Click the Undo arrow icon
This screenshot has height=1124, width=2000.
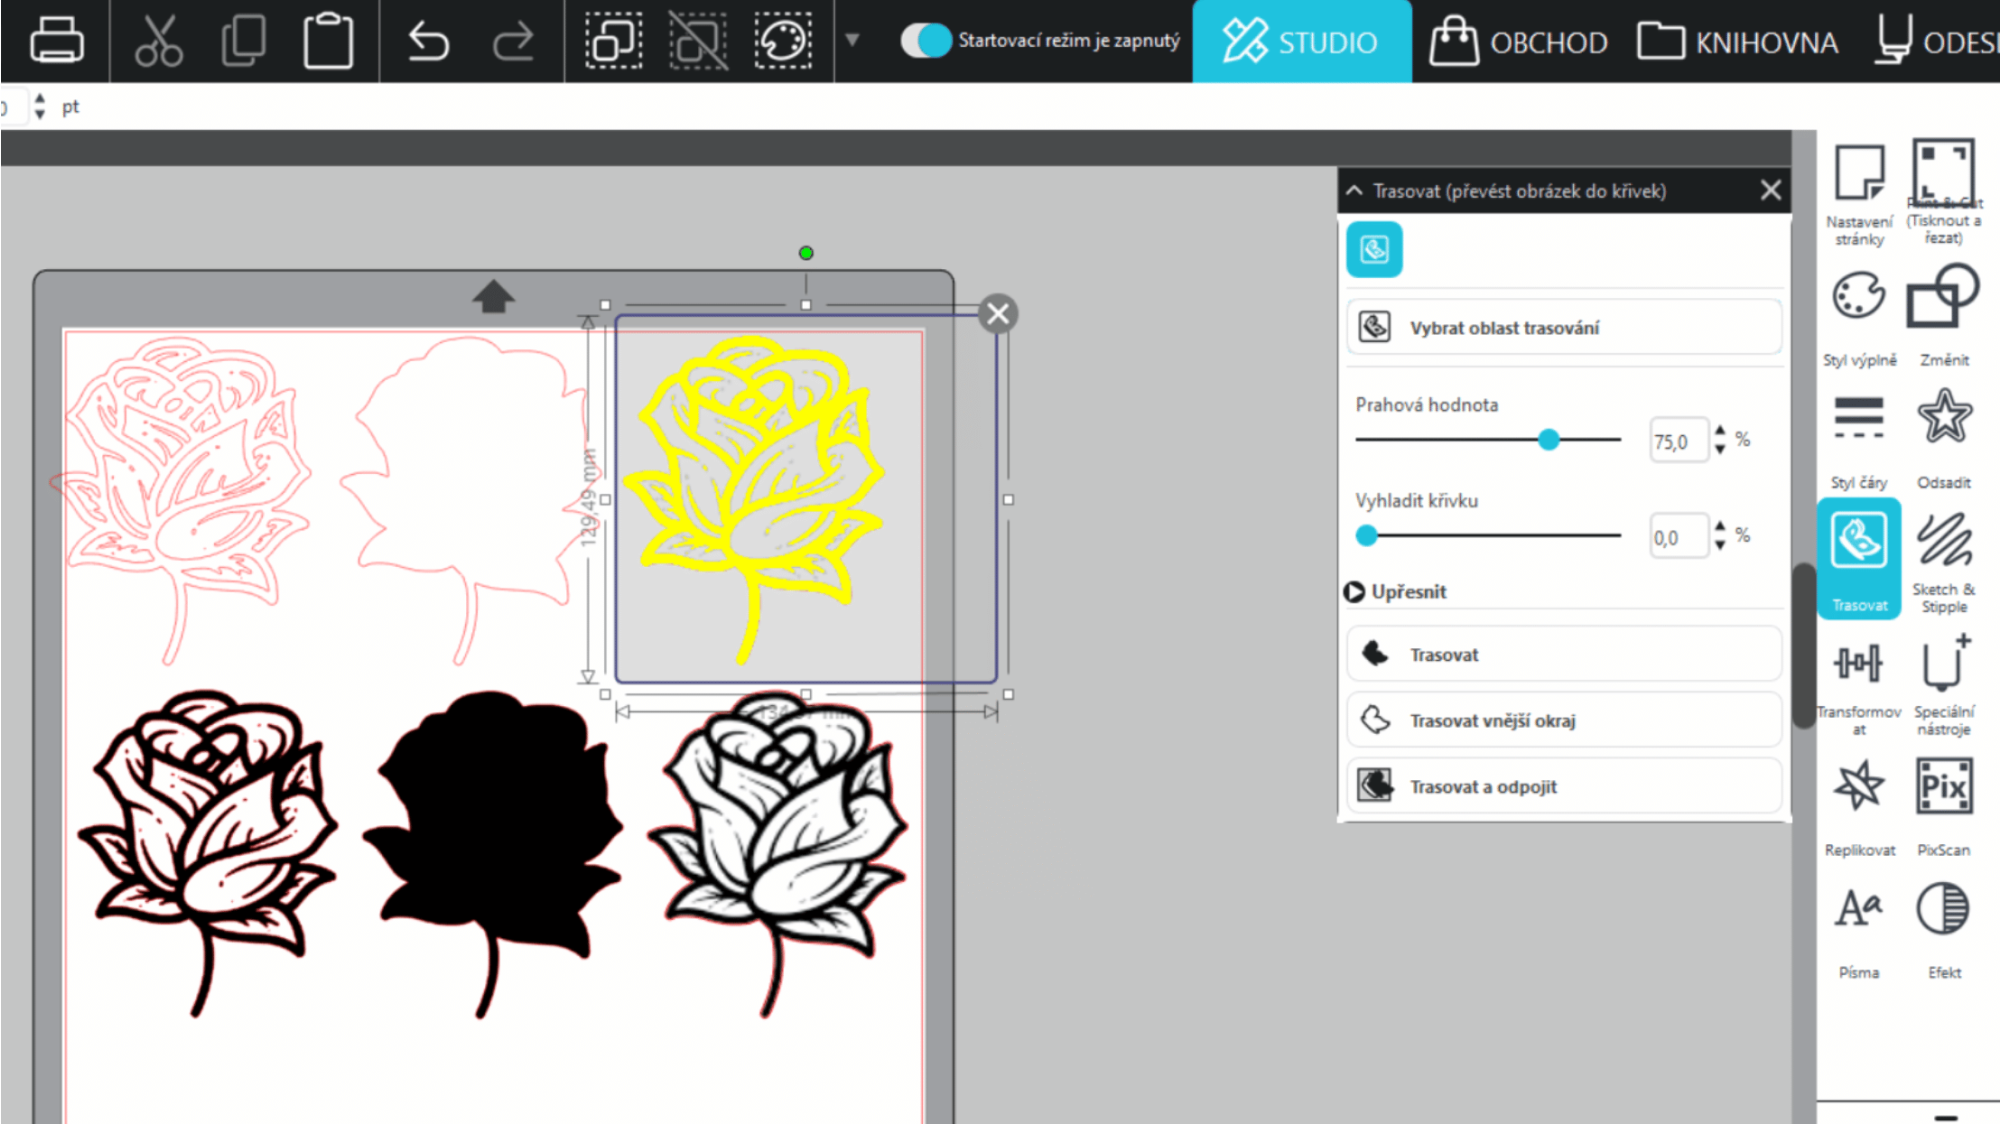pos(428,42)
